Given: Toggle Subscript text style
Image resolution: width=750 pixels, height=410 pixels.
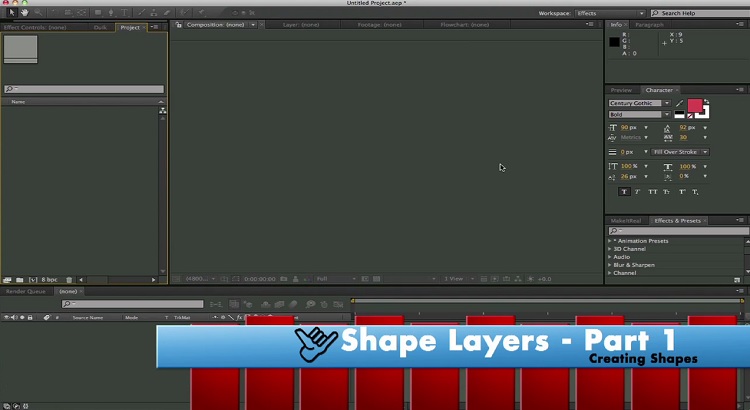Looking at the screenshot, I should coord(695,192).
